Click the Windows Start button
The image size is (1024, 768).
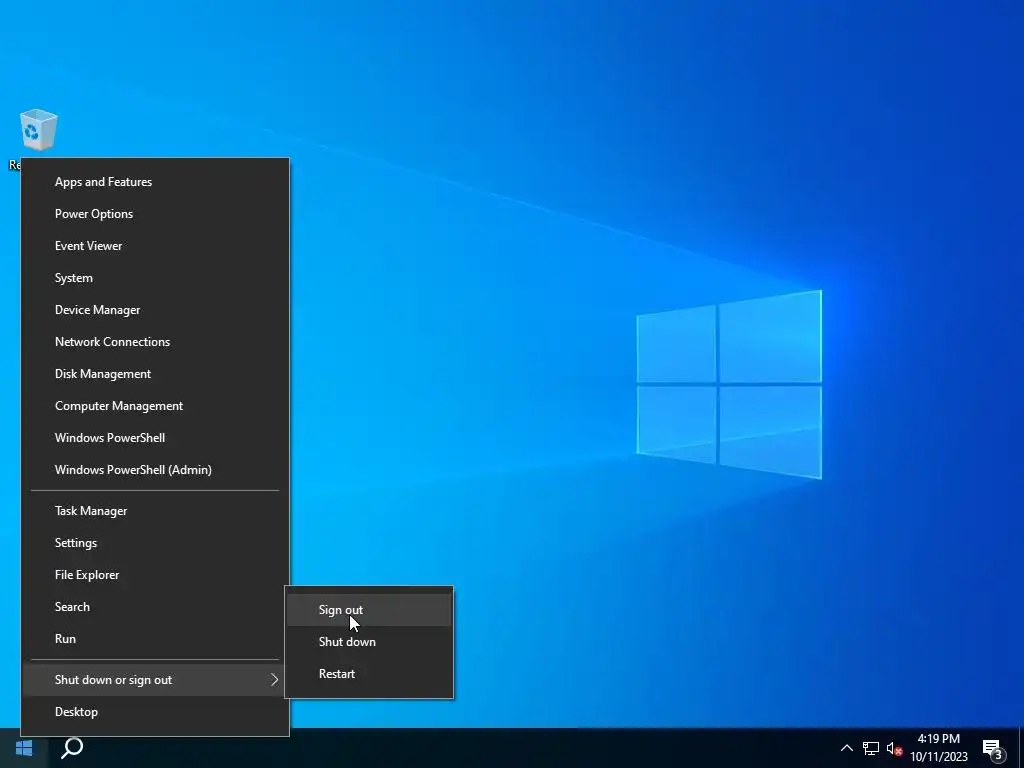pyautogui.click(x=24, y=748)
